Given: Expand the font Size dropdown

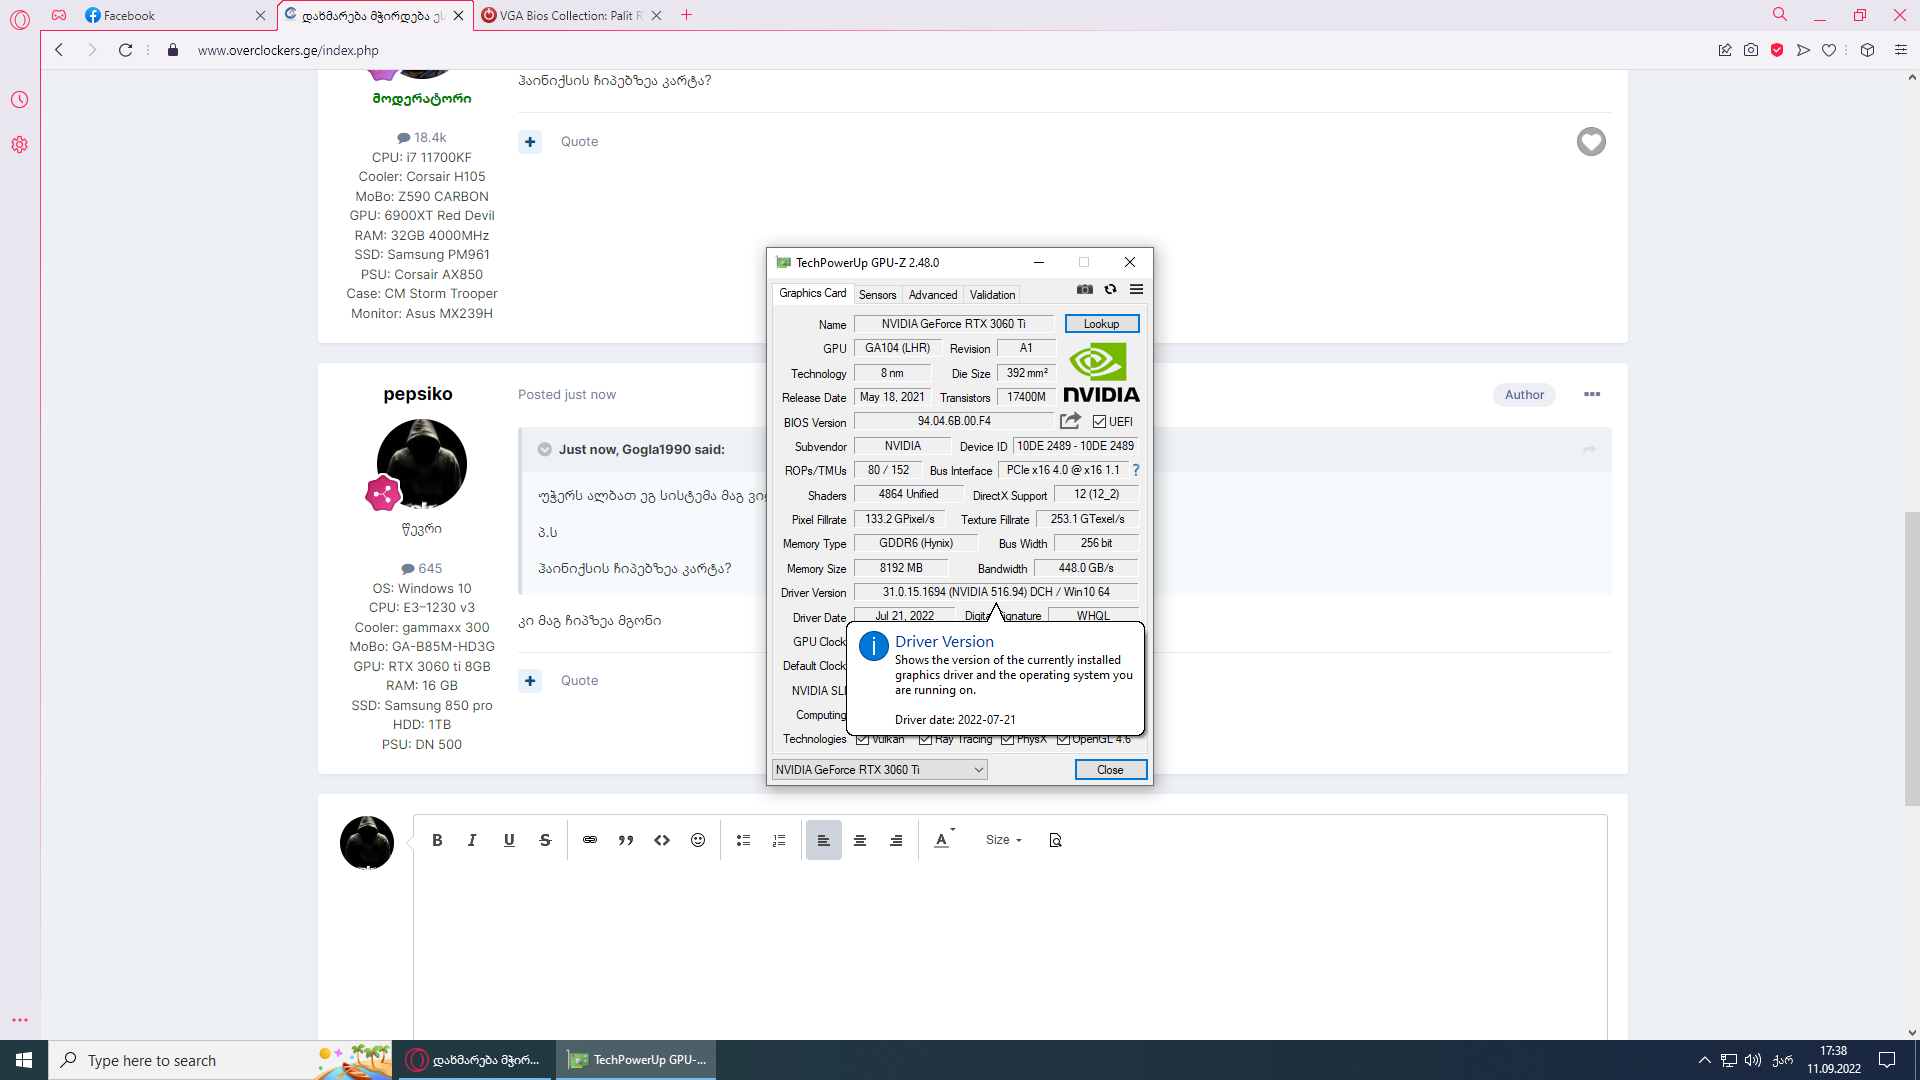Looking at the screenshot, I should (1003, 840).
